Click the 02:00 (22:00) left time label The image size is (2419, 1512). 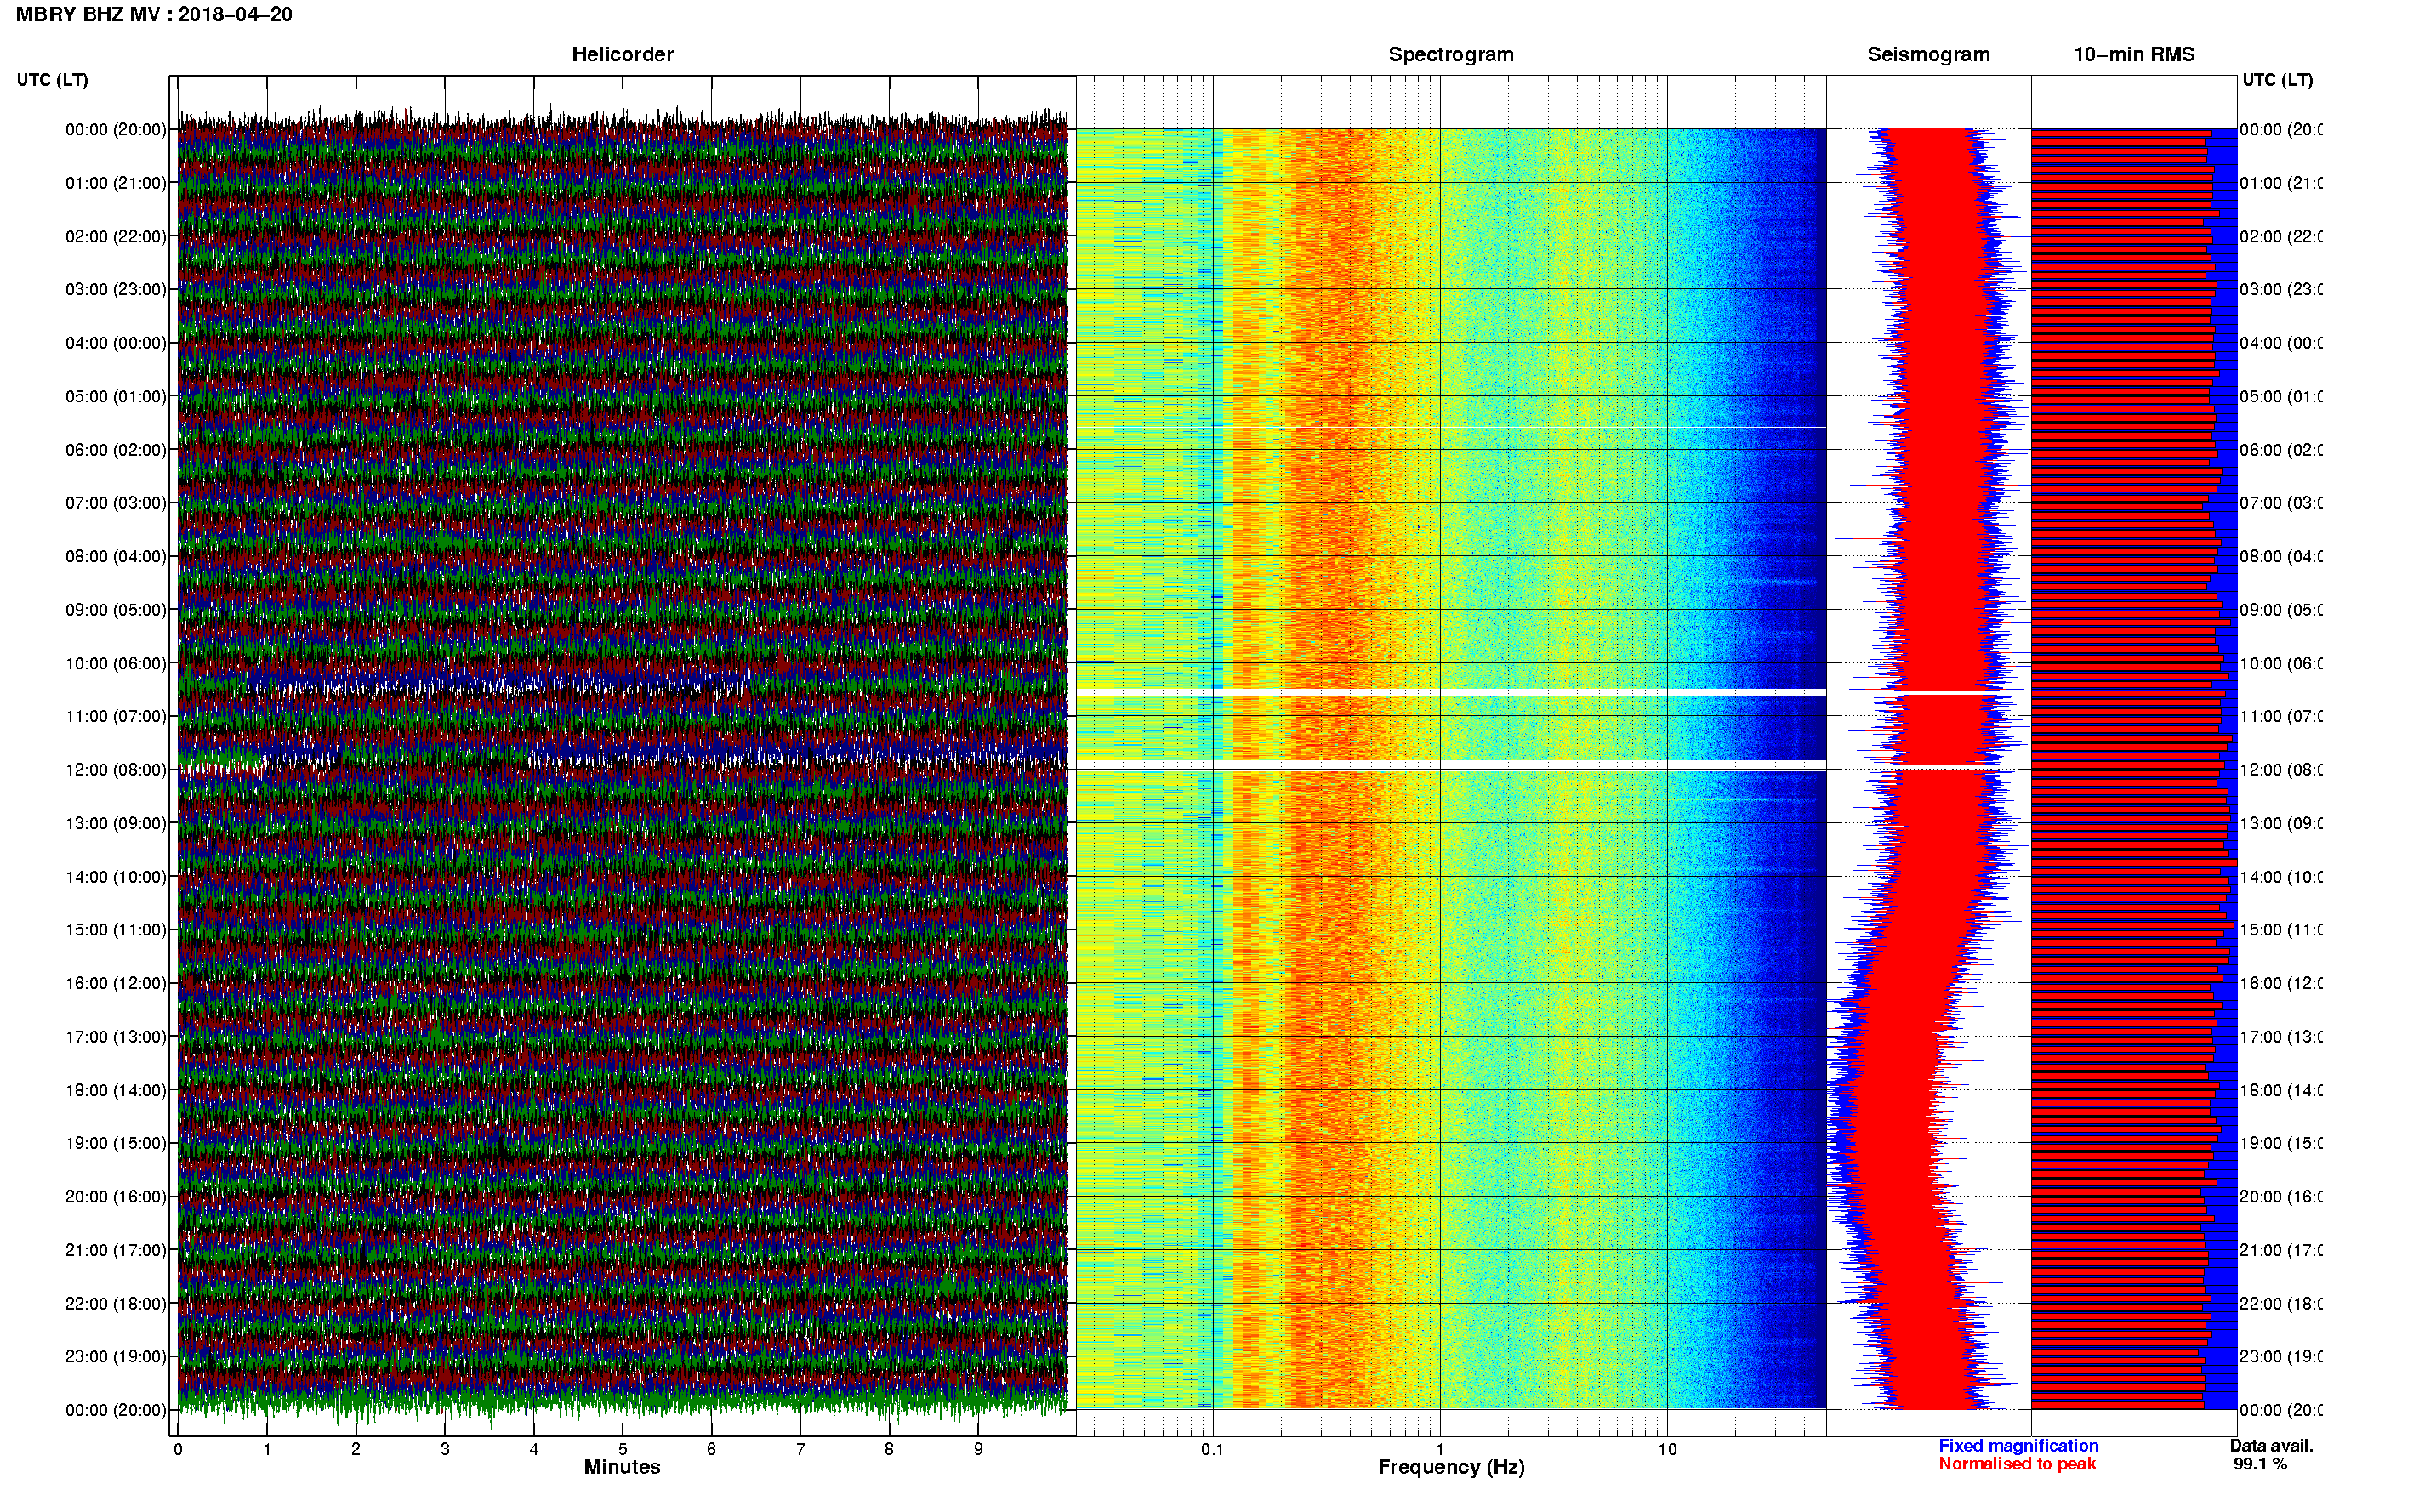116,236
